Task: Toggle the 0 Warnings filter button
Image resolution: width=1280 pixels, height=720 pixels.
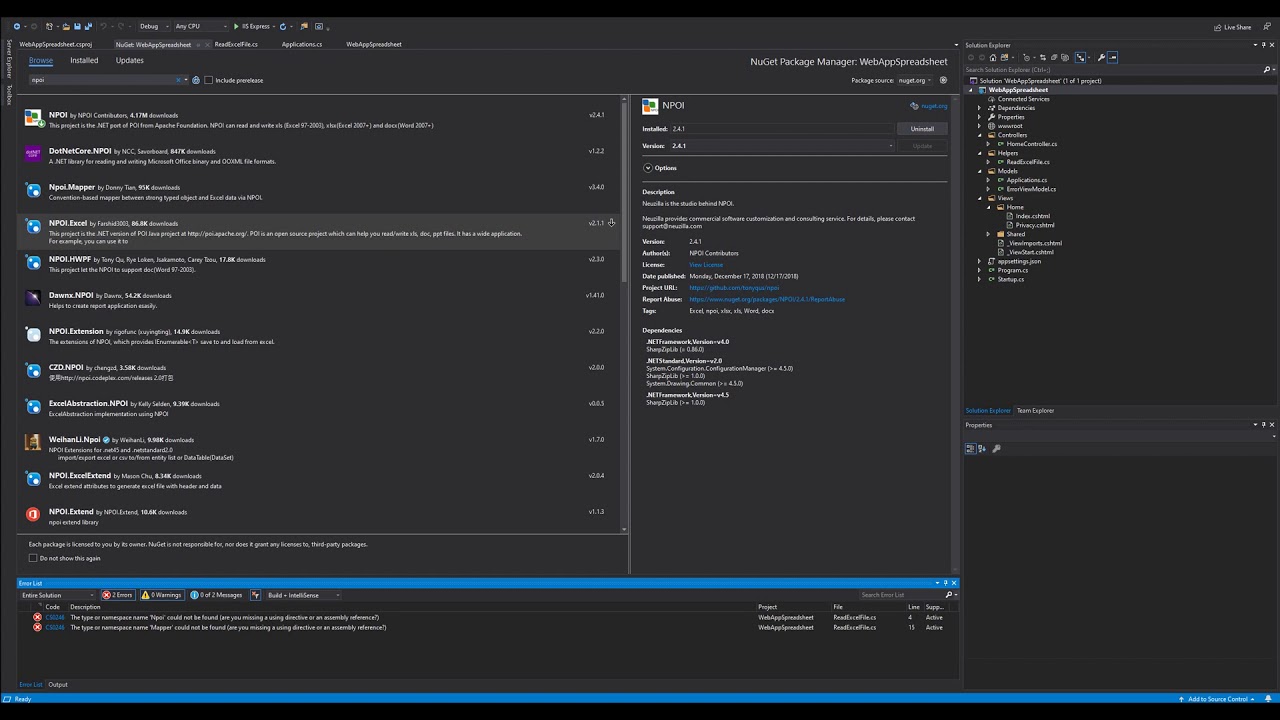Action: (162, 595)
